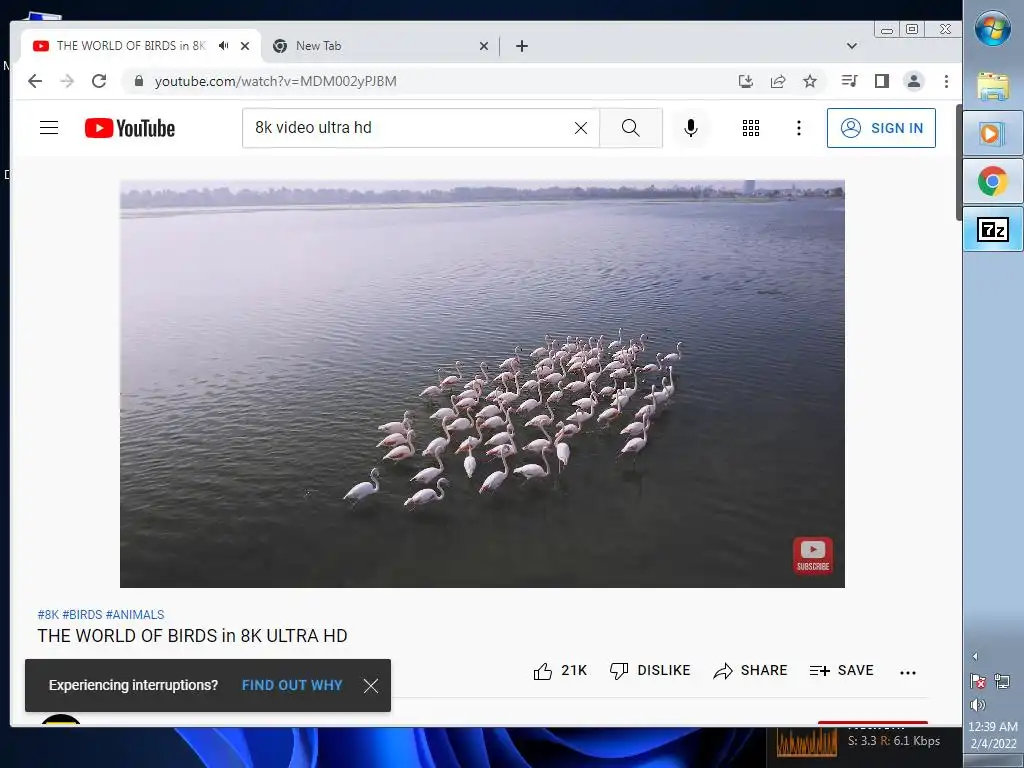
Task: Switch to THE WORLD OF BIRDS tab
Action: (x=131, y=46)
